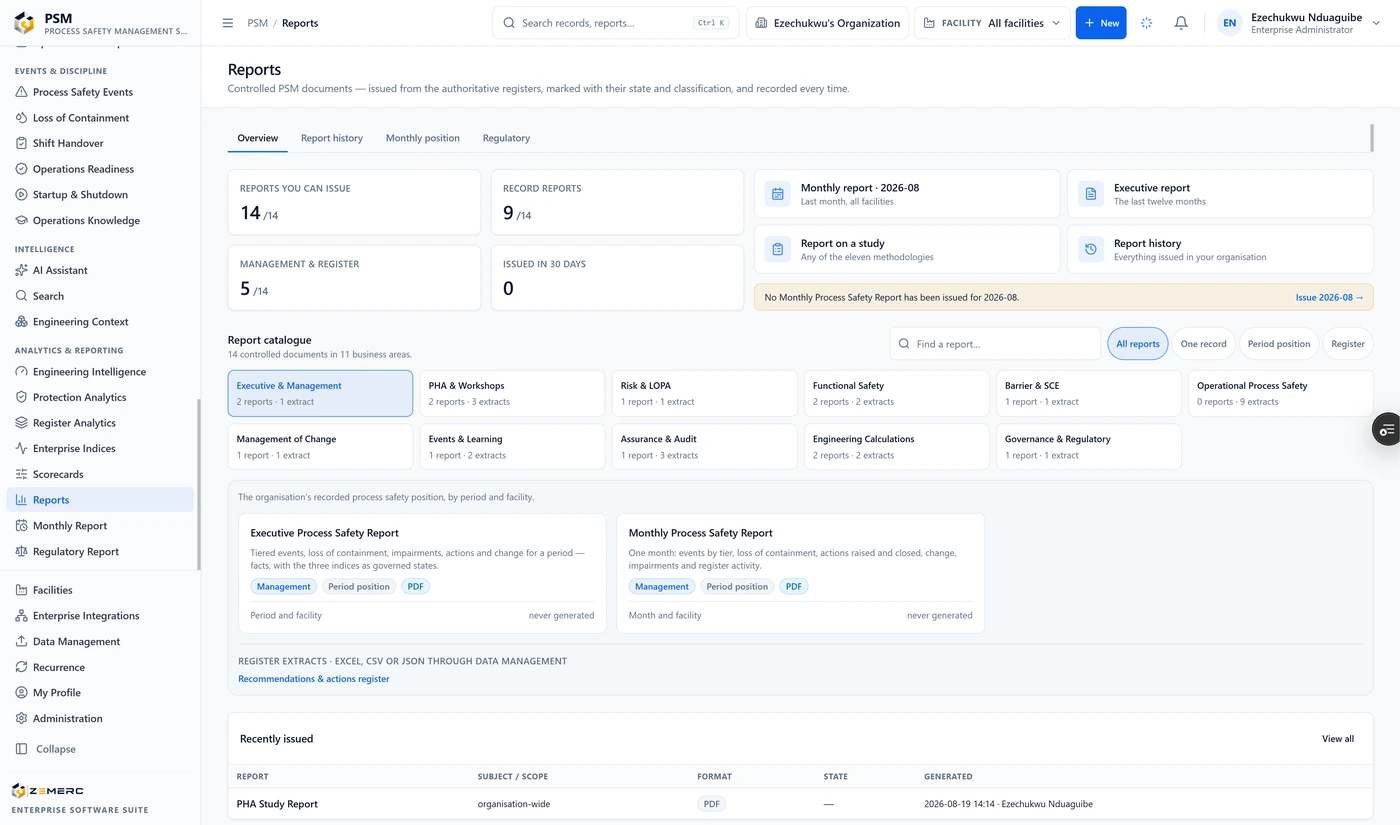The width and height of the screenshot is (1400, 825).
Task: Open Recommendations & actions register link
Action: [314, 679]
